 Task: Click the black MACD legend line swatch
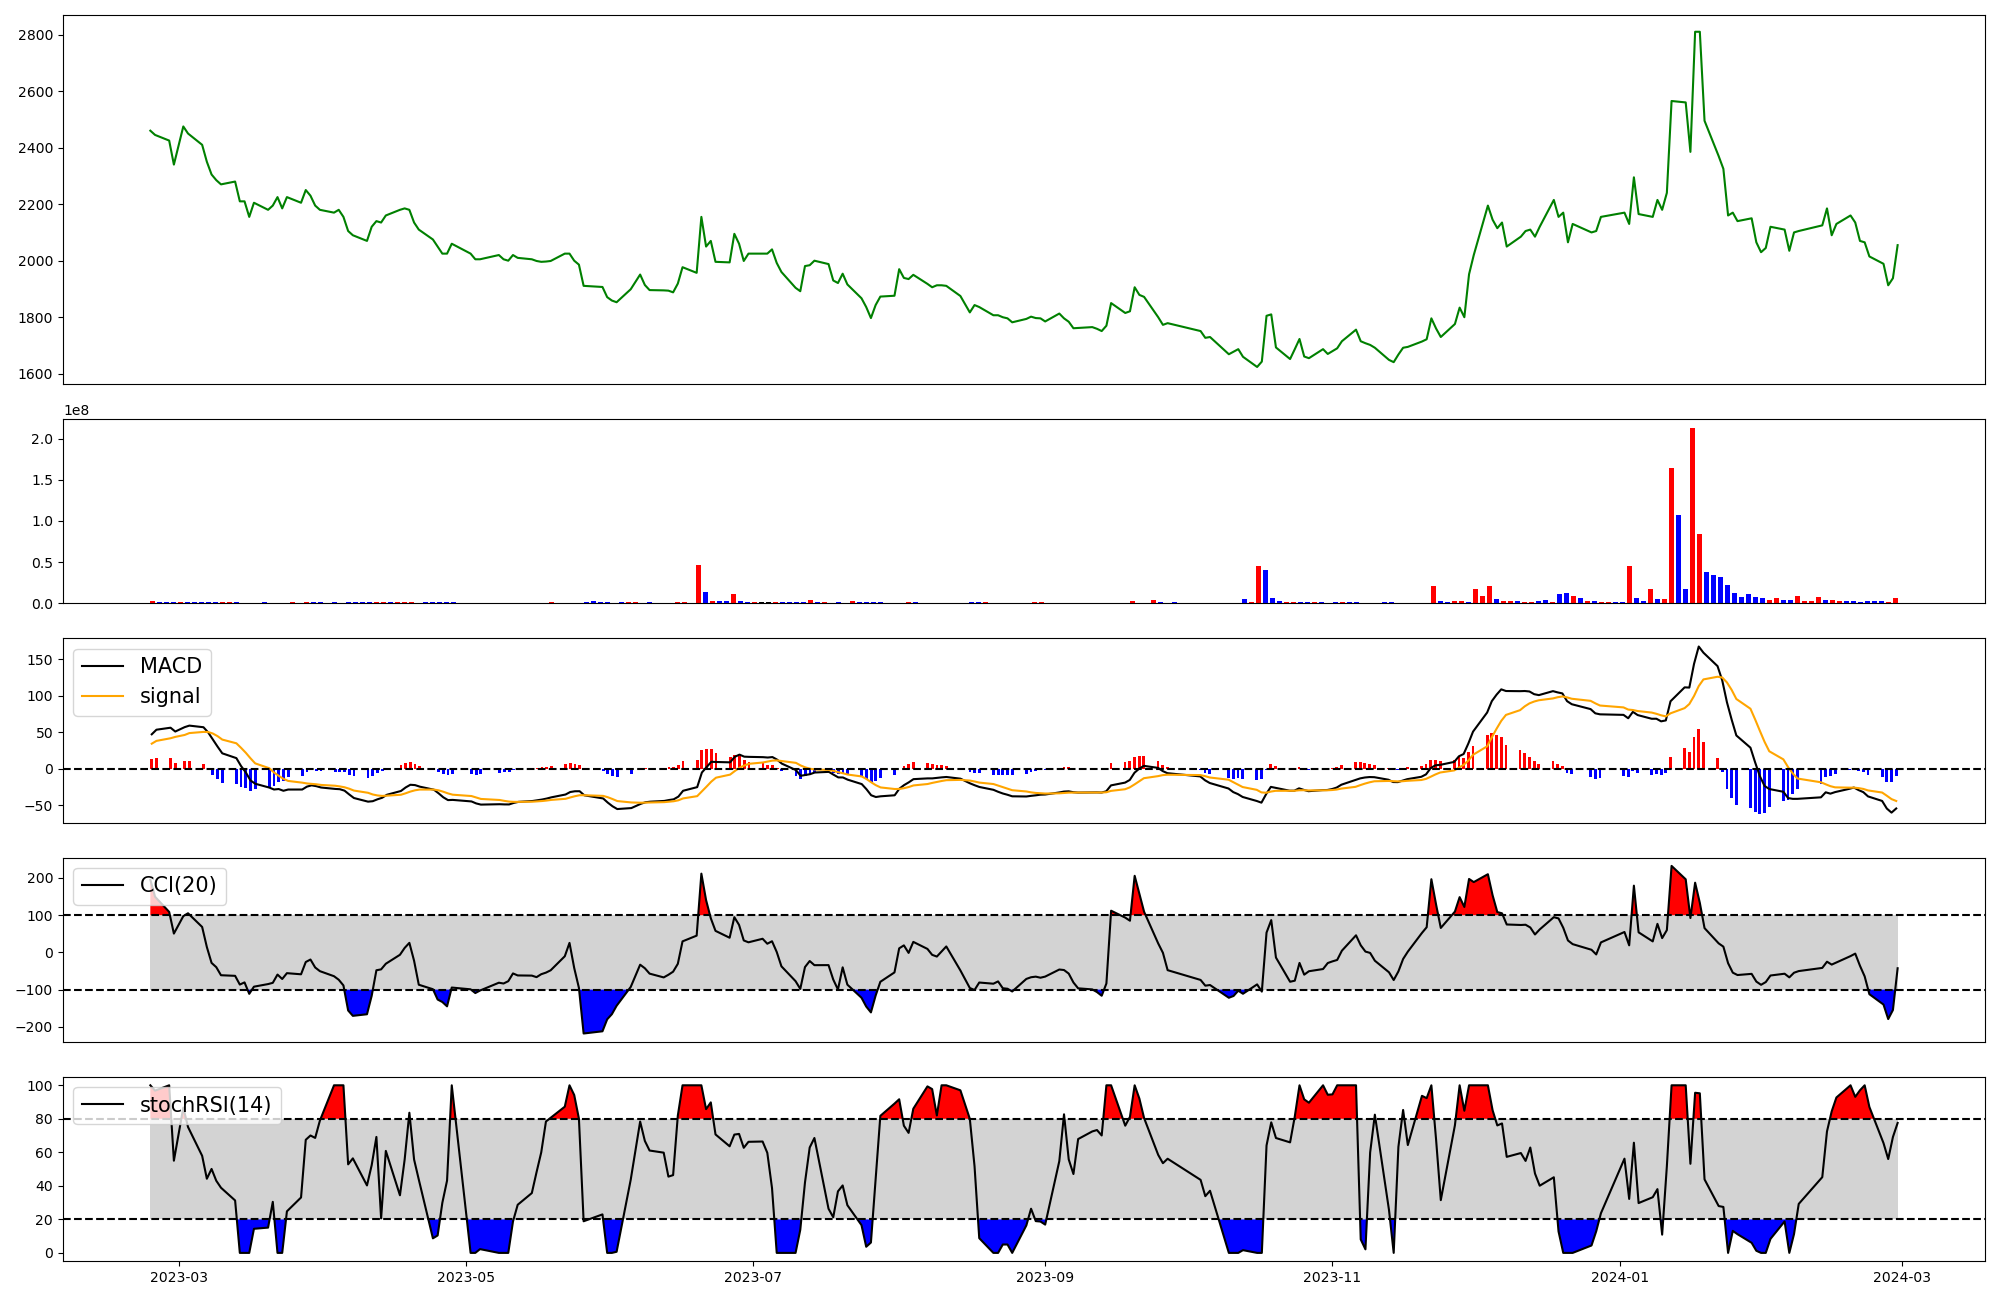click(102, 667)
